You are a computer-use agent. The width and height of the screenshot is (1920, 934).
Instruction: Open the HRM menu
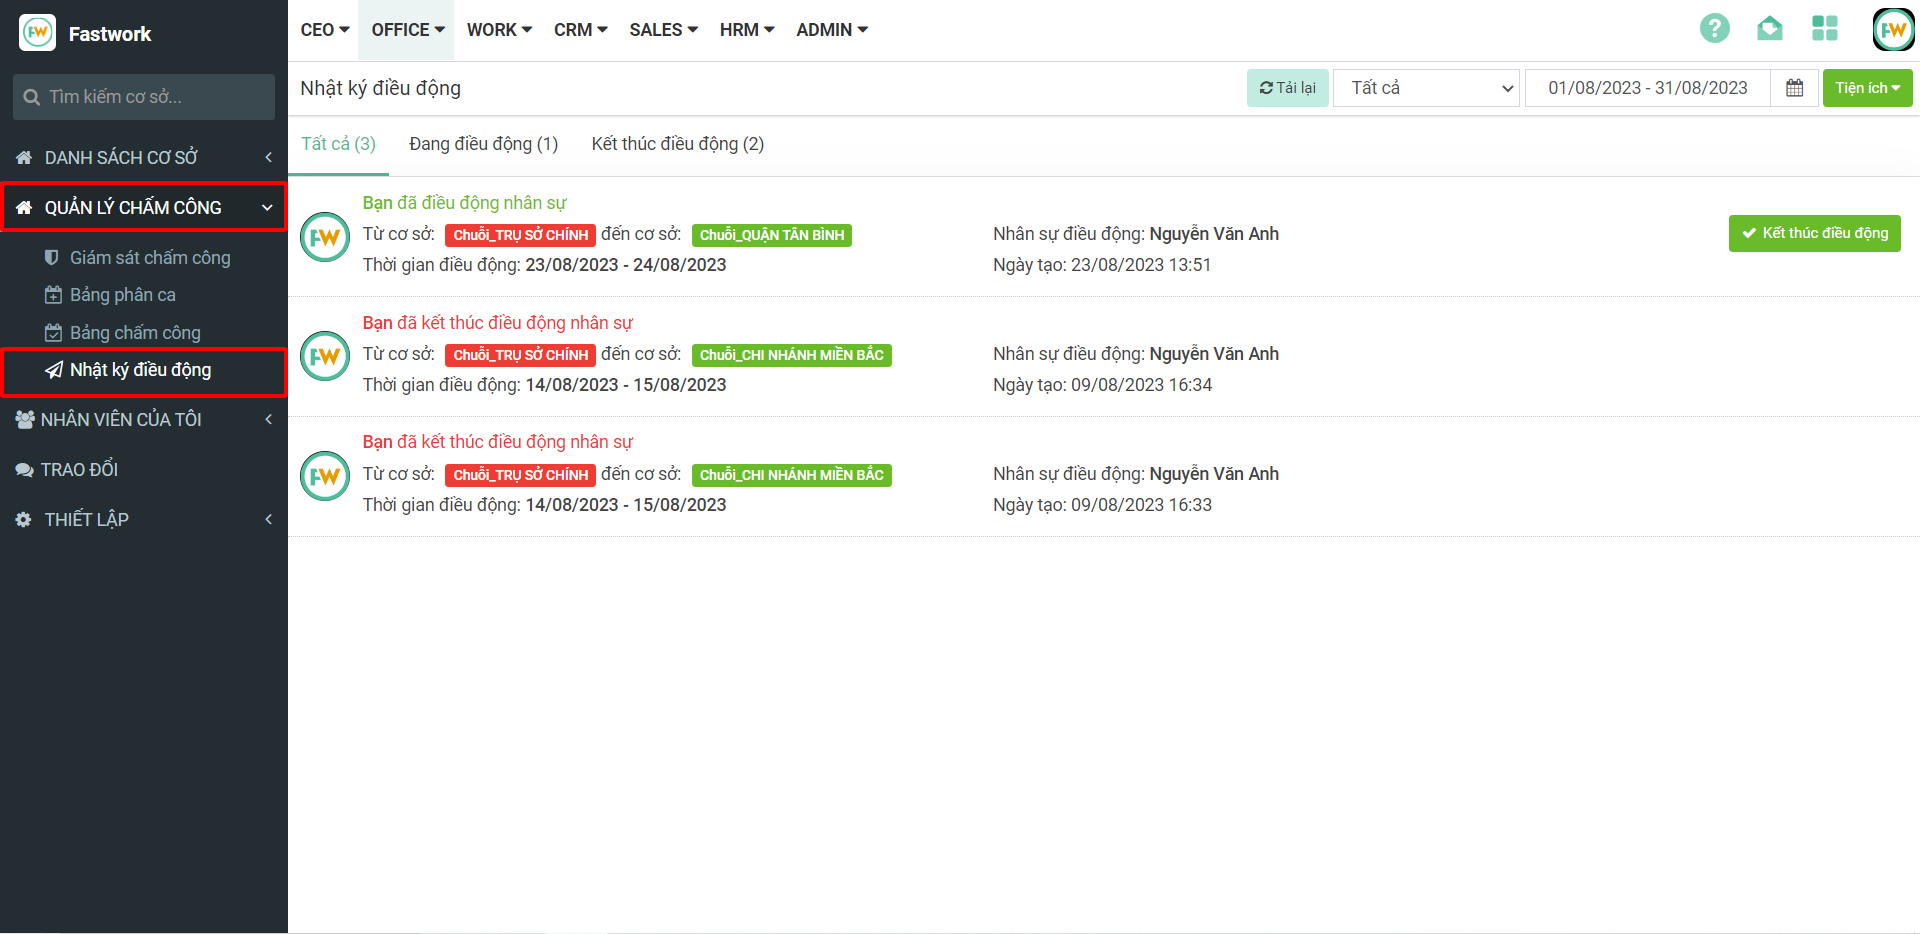pyautogui.click(x=746, y=30)
